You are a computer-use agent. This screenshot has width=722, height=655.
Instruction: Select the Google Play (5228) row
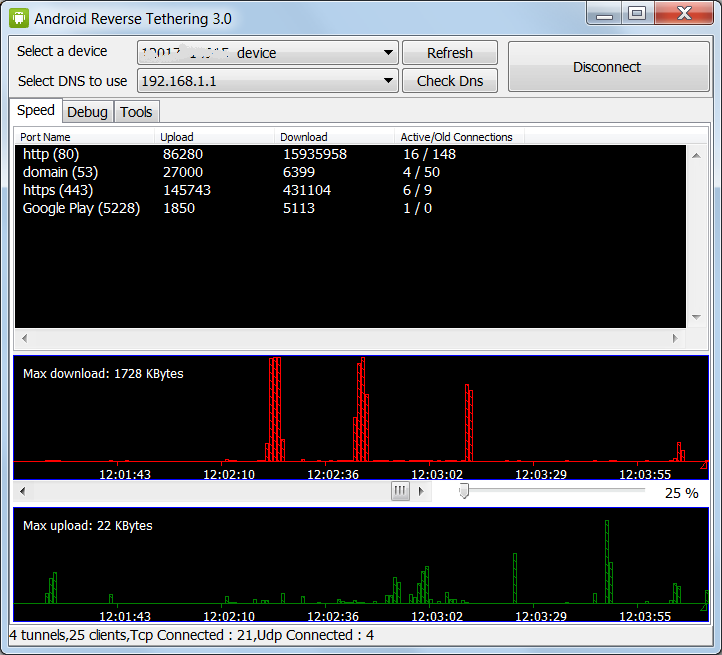tap(350, 208)
